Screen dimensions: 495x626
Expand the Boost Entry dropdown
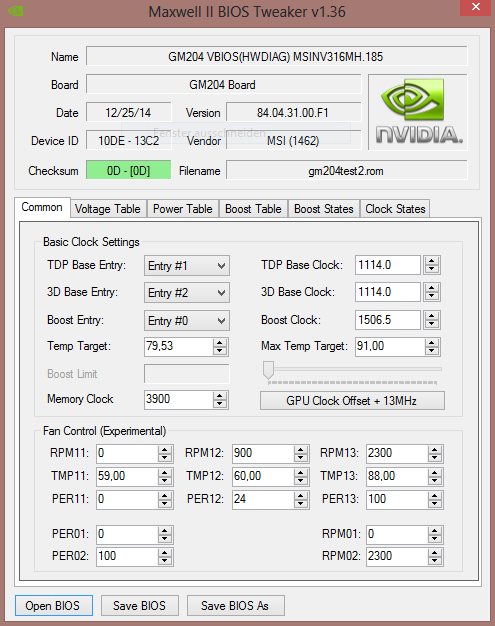(x=187, y=321)
